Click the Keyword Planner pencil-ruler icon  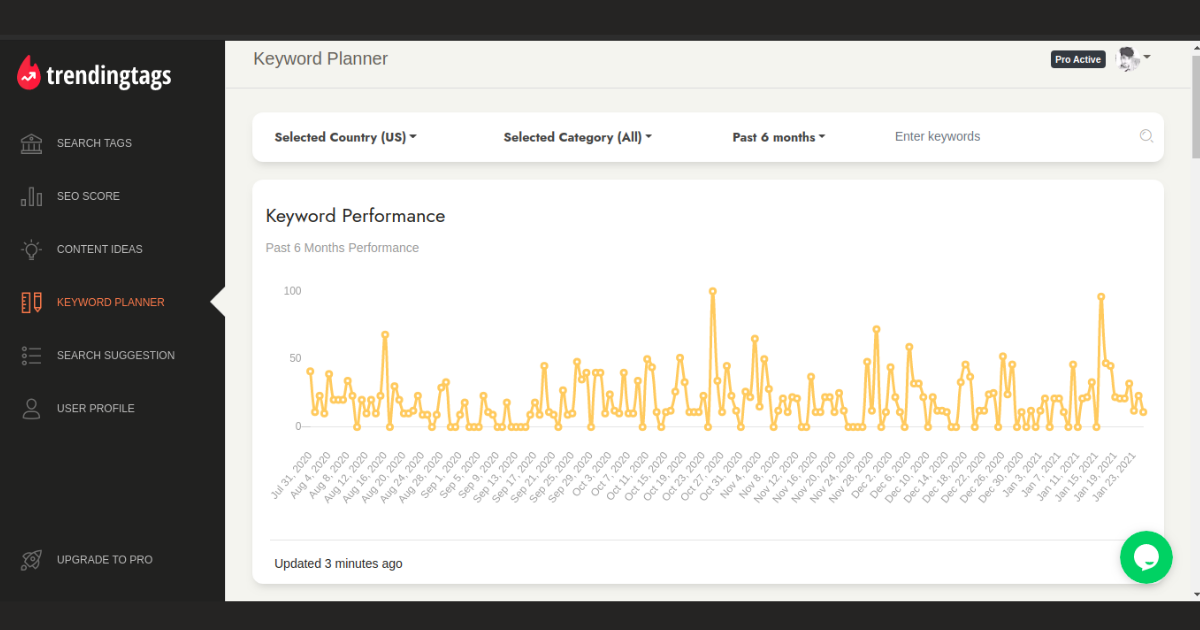[31, 302]
